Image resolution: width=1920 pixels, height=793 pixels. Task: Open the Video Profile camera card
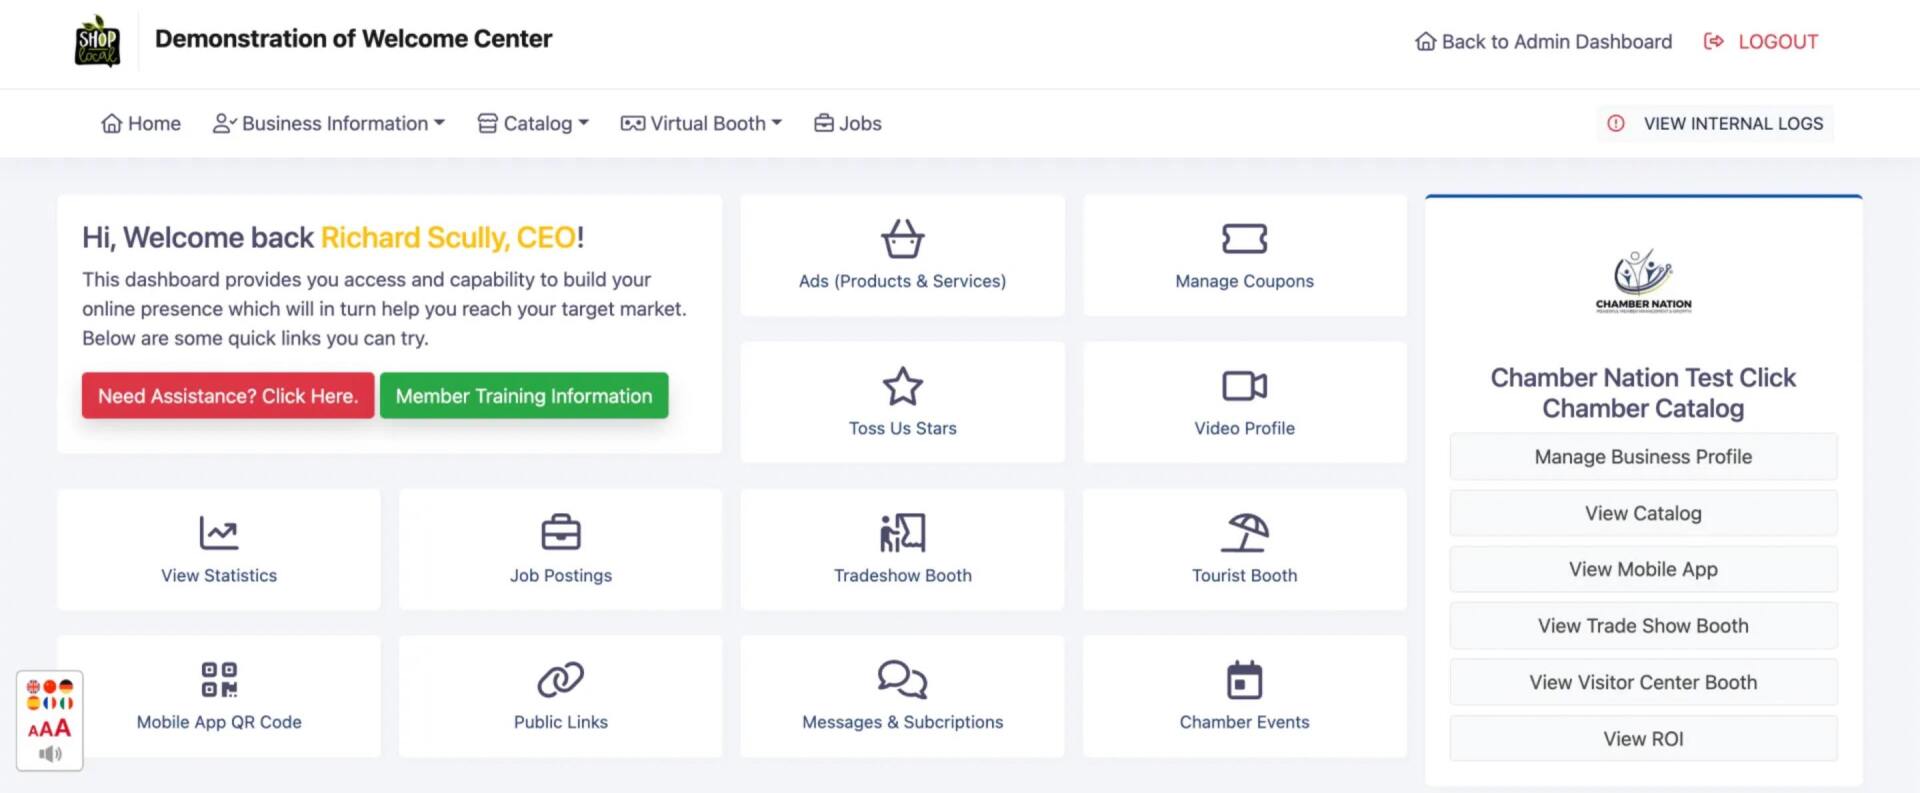coord(1244,403)
